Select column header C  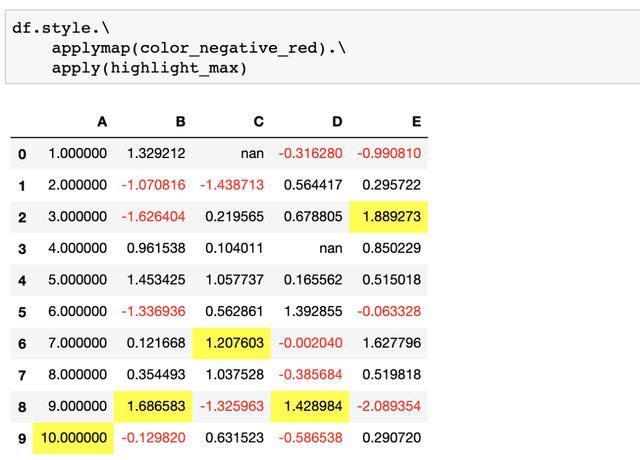[x=259, y=122]
